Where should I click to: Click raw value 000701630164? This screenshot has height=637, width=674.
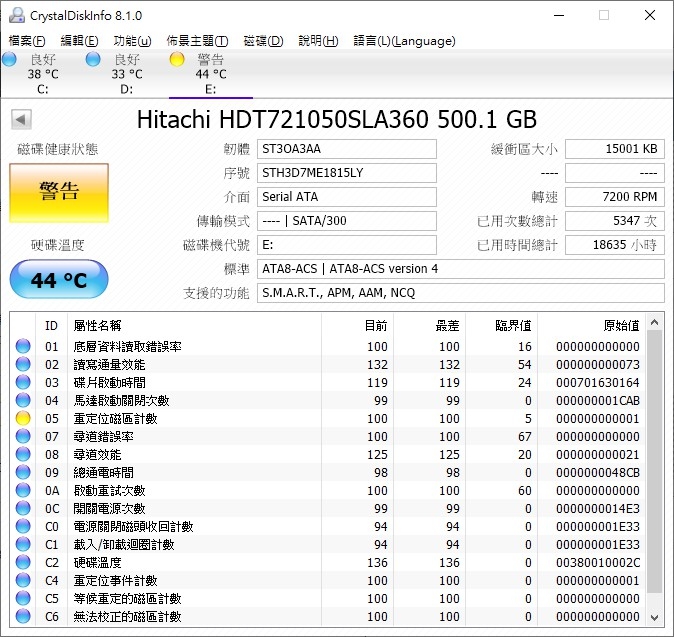(598, 383)
